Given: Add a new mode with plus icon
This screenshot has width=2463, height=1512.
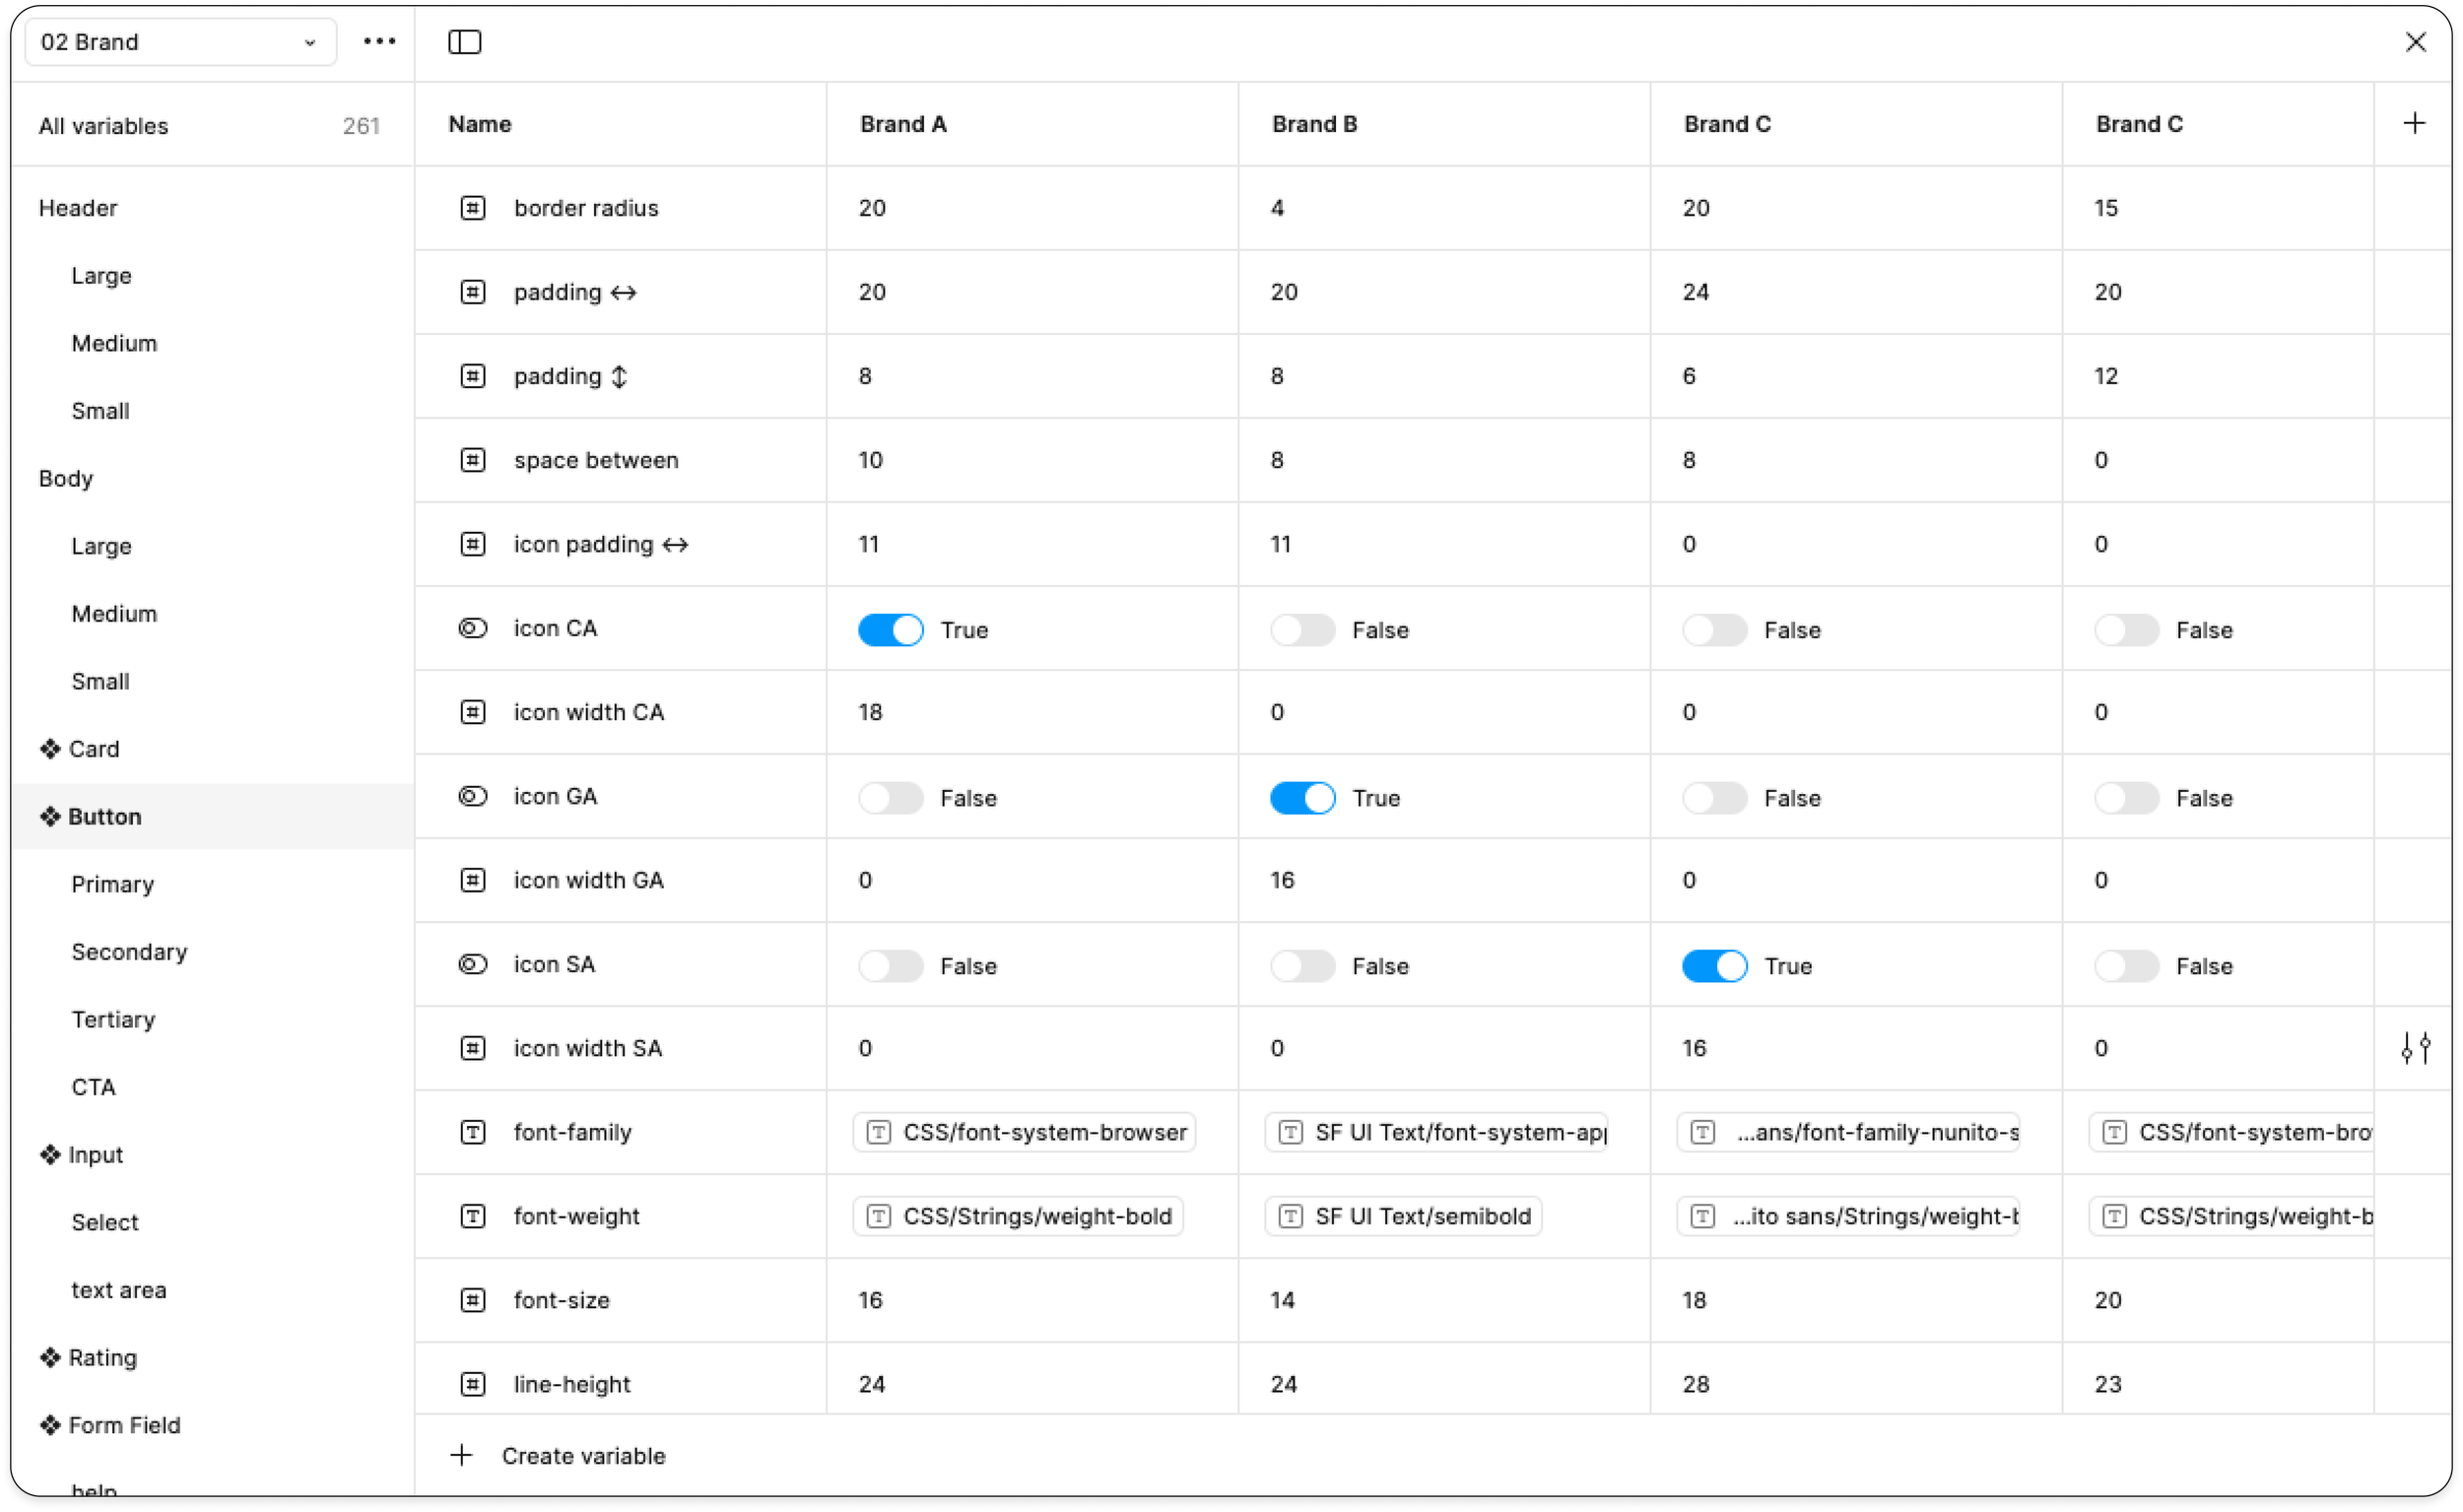Looking at the screenshot, I should [x=2414, y=123].
